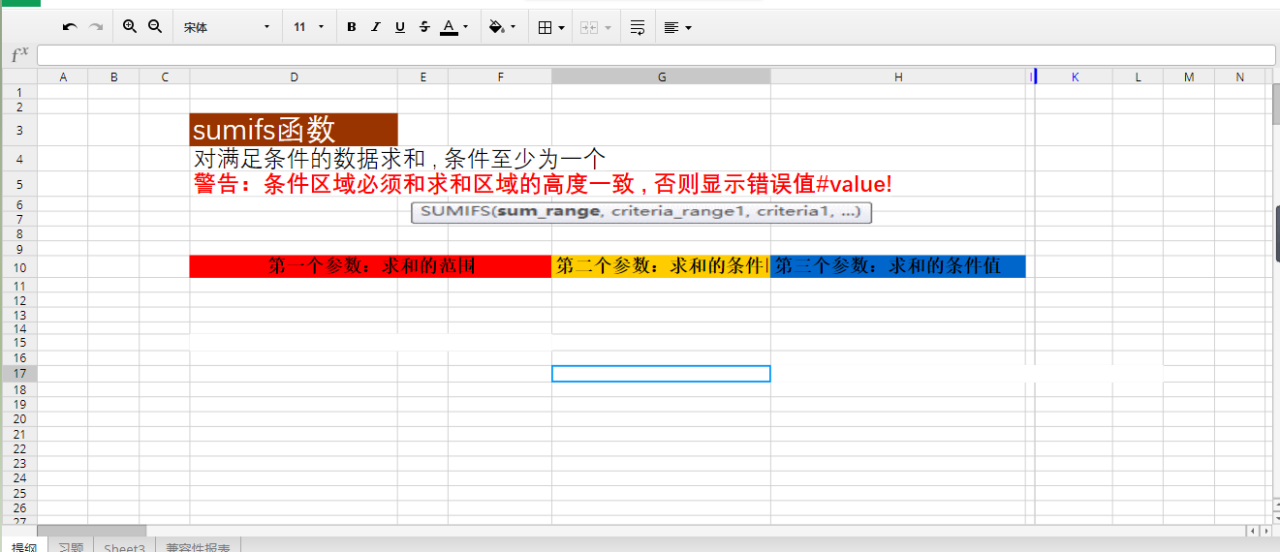Click the scroll left arrow at bottom right
1280x552 pixels.
point(1252,530)
